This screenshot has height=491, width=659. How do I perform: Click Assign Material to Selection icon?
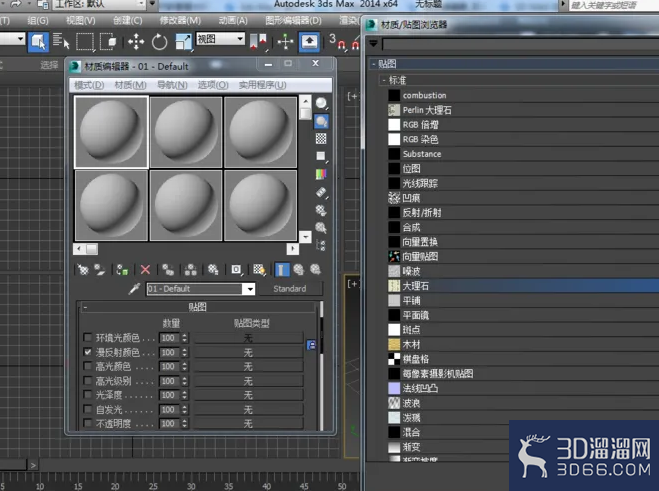[x=122, y=269]
